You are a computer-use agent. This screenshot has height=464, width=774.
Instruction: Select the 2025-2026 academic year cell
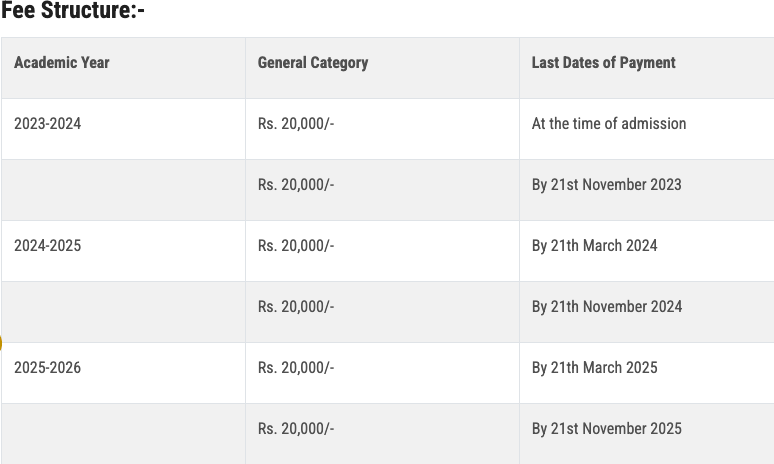coord(48,368)
